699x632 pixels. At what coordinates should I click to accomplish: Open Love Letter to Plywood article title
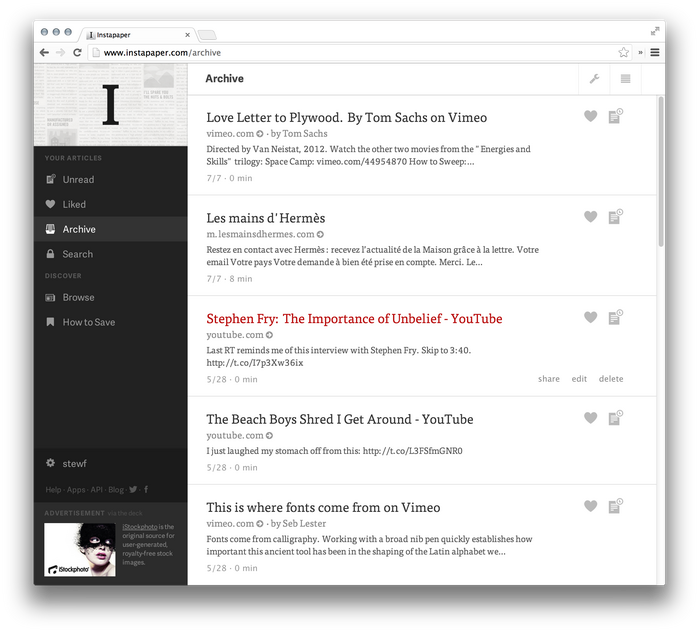(x=346, y=118)
